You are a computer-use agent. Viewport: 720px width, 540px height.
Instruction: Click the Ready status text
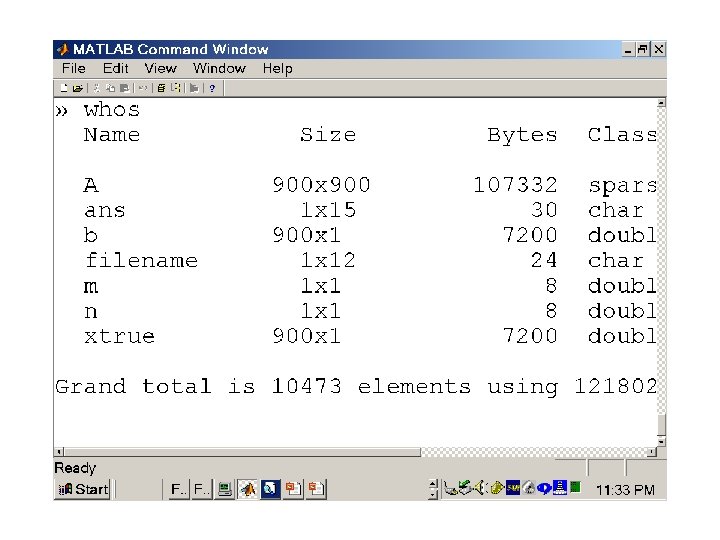[x=75, y=468]
